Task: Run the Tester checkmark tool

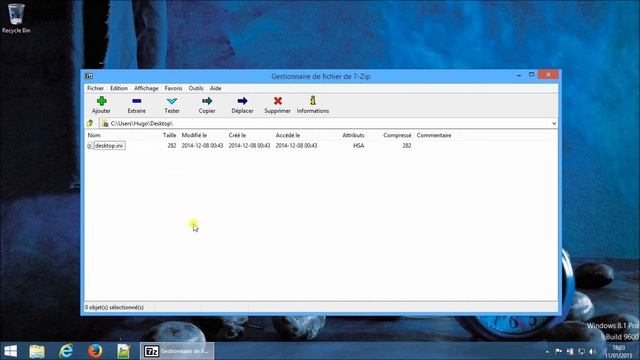Action: (172, 101)
